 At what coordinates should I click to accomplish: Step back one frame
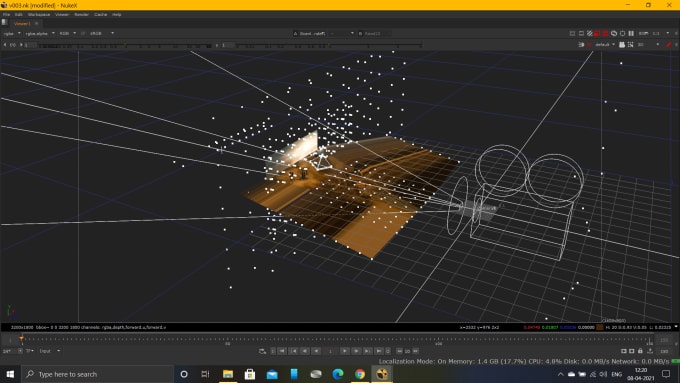tap(305, 351)
